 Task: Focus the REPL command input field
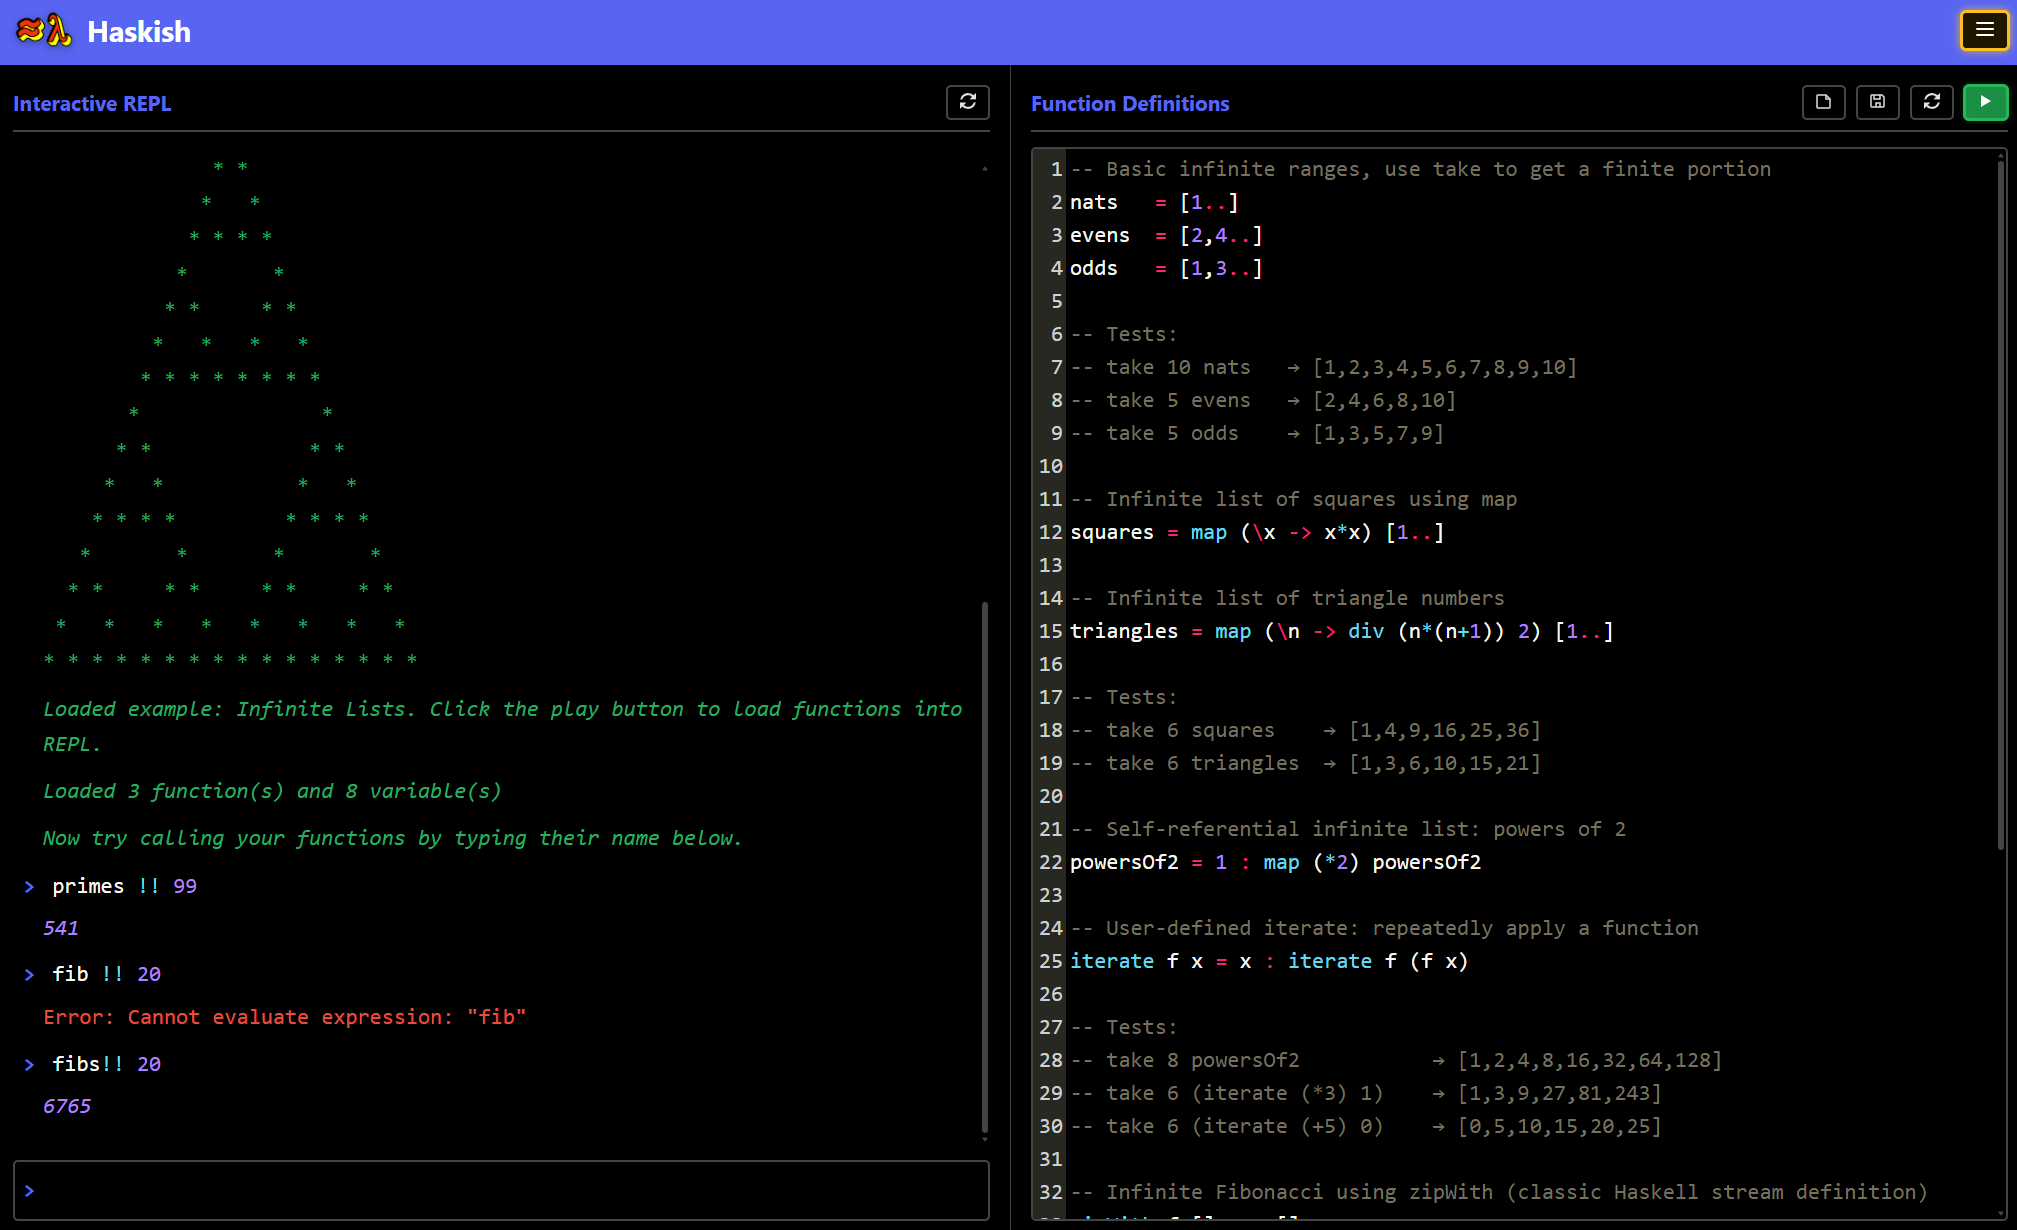click(x=501, y=1190)
